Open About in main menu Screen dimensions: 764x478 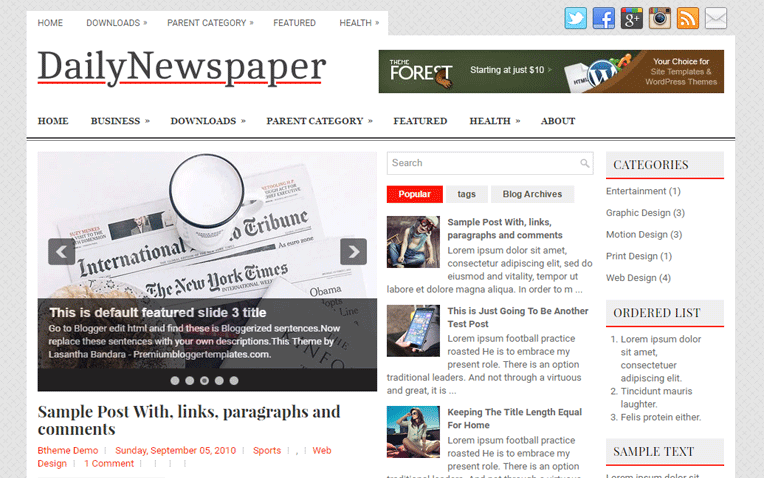558,121
